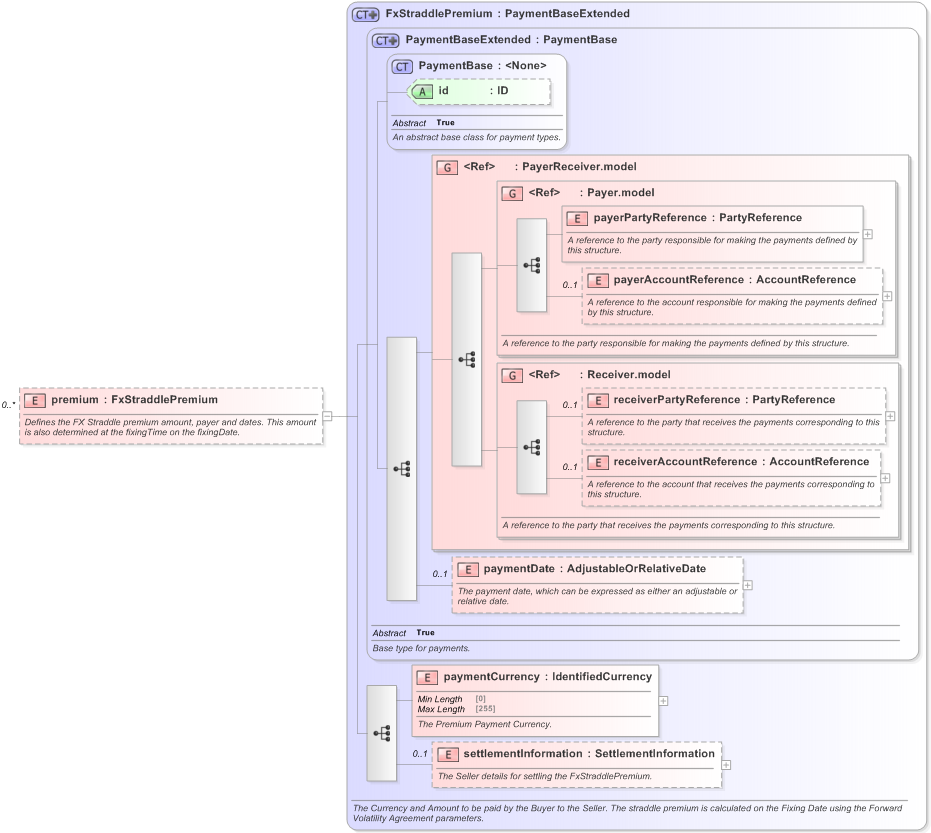Select 'premium : FxStraddlePremium' label
Image resolution: width=931 pixels, height=833 pixels.
pos(134,400)
